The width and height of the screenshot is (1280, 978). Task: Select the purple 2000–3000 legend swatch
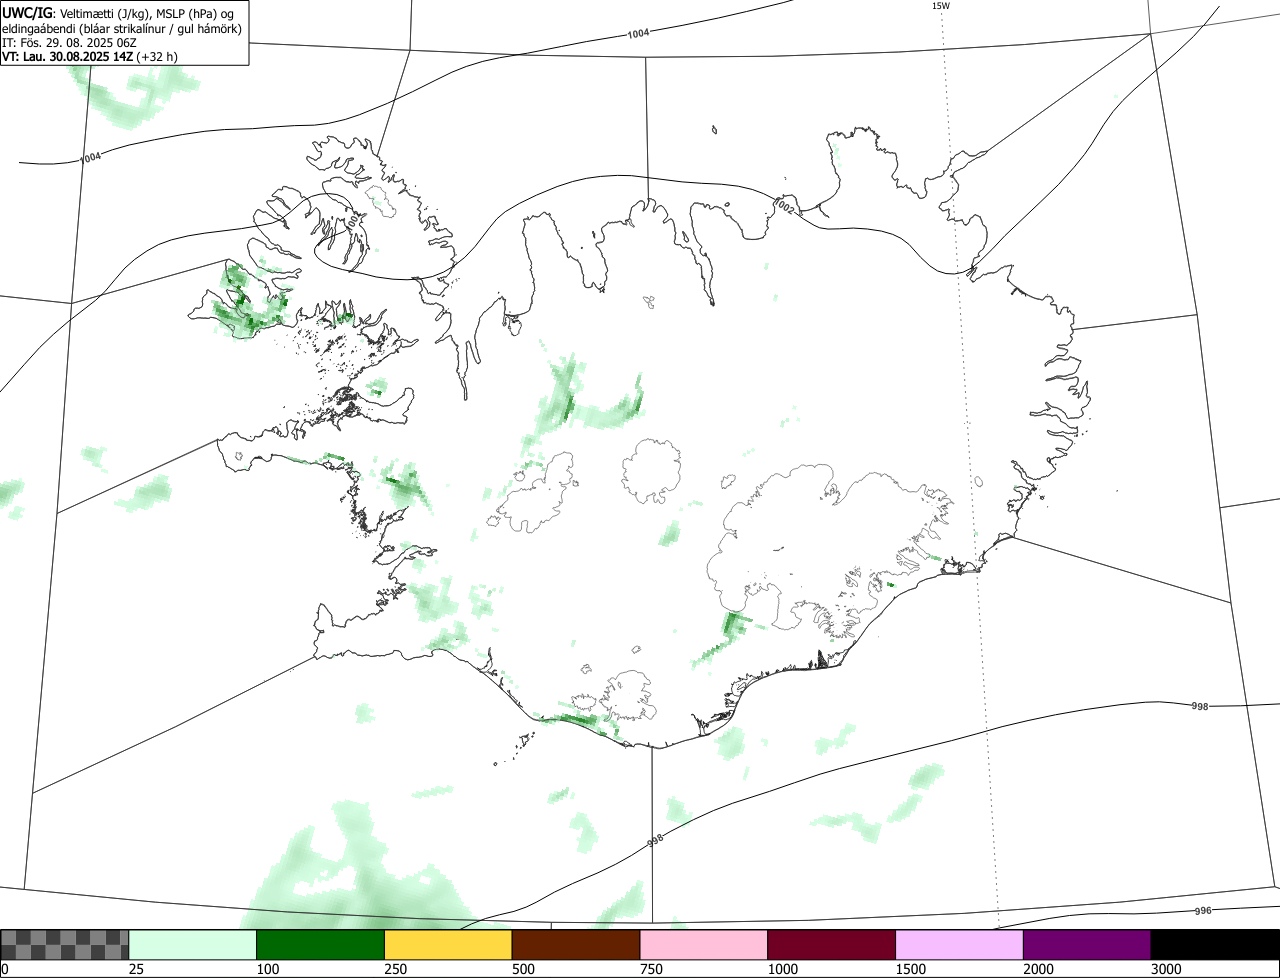1087,945
